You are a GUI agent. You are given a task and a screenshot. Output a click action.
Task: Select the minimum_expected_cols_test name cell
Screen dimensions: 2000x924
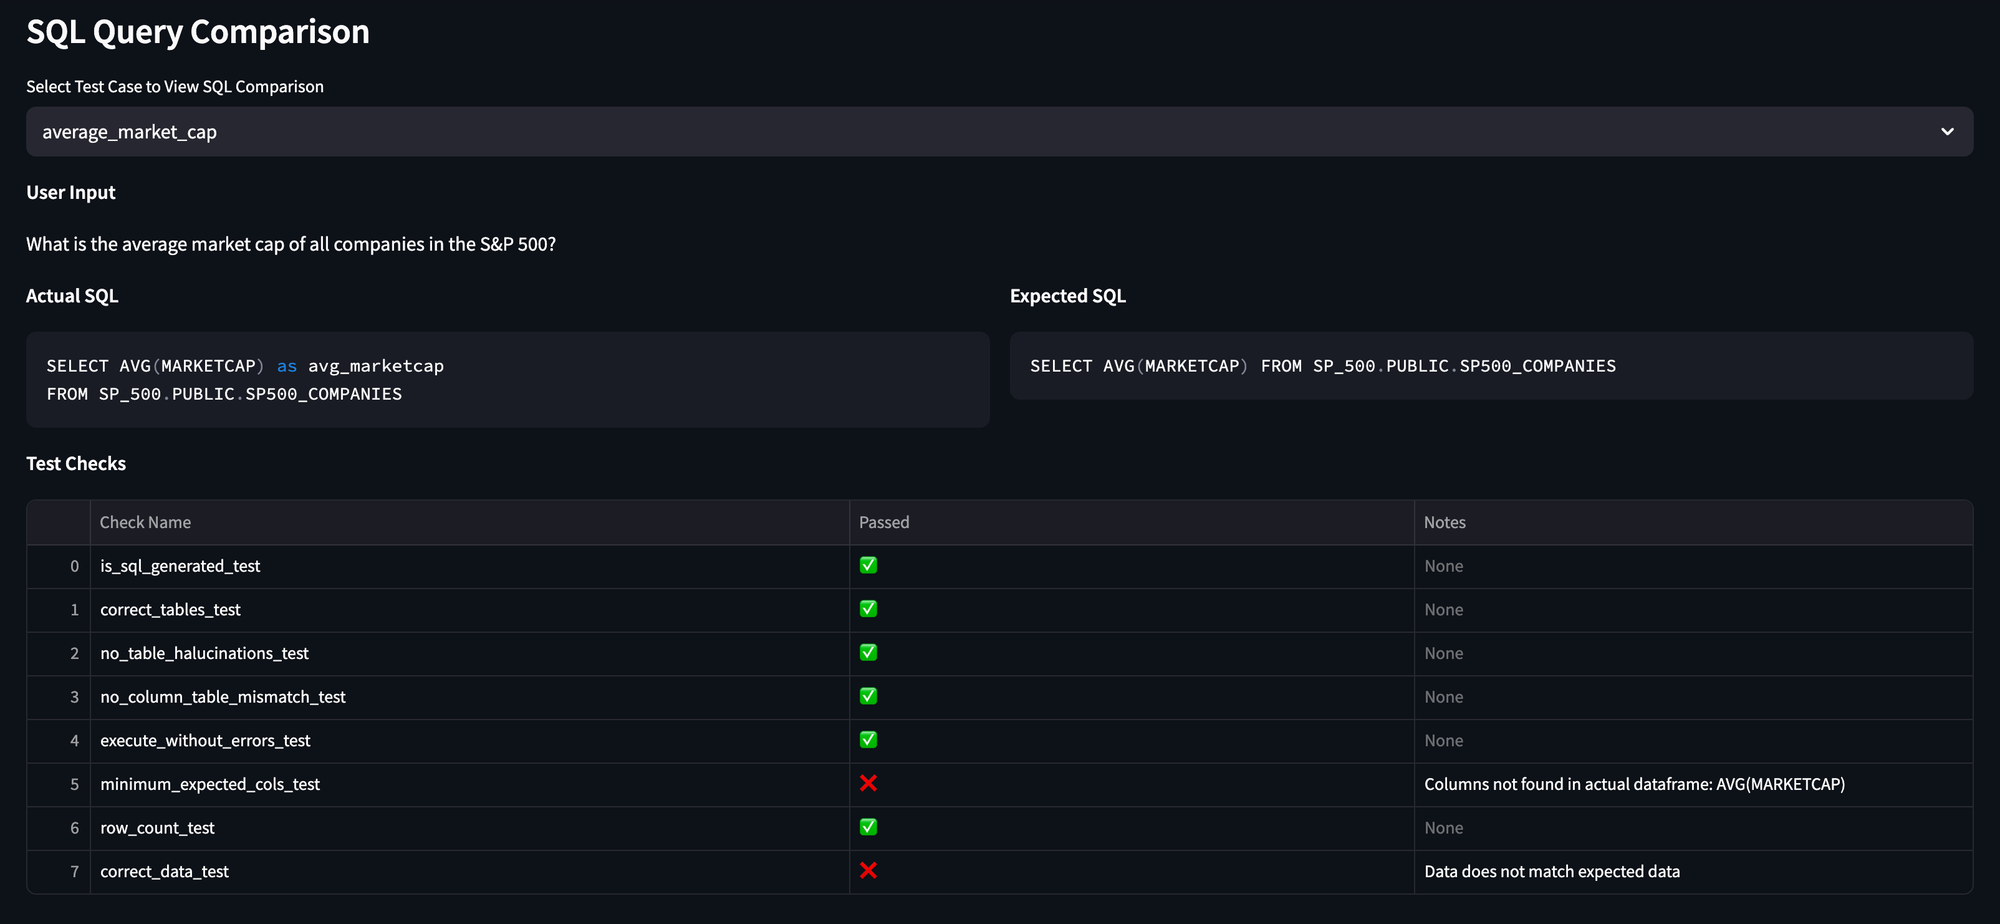click(210, 785)
